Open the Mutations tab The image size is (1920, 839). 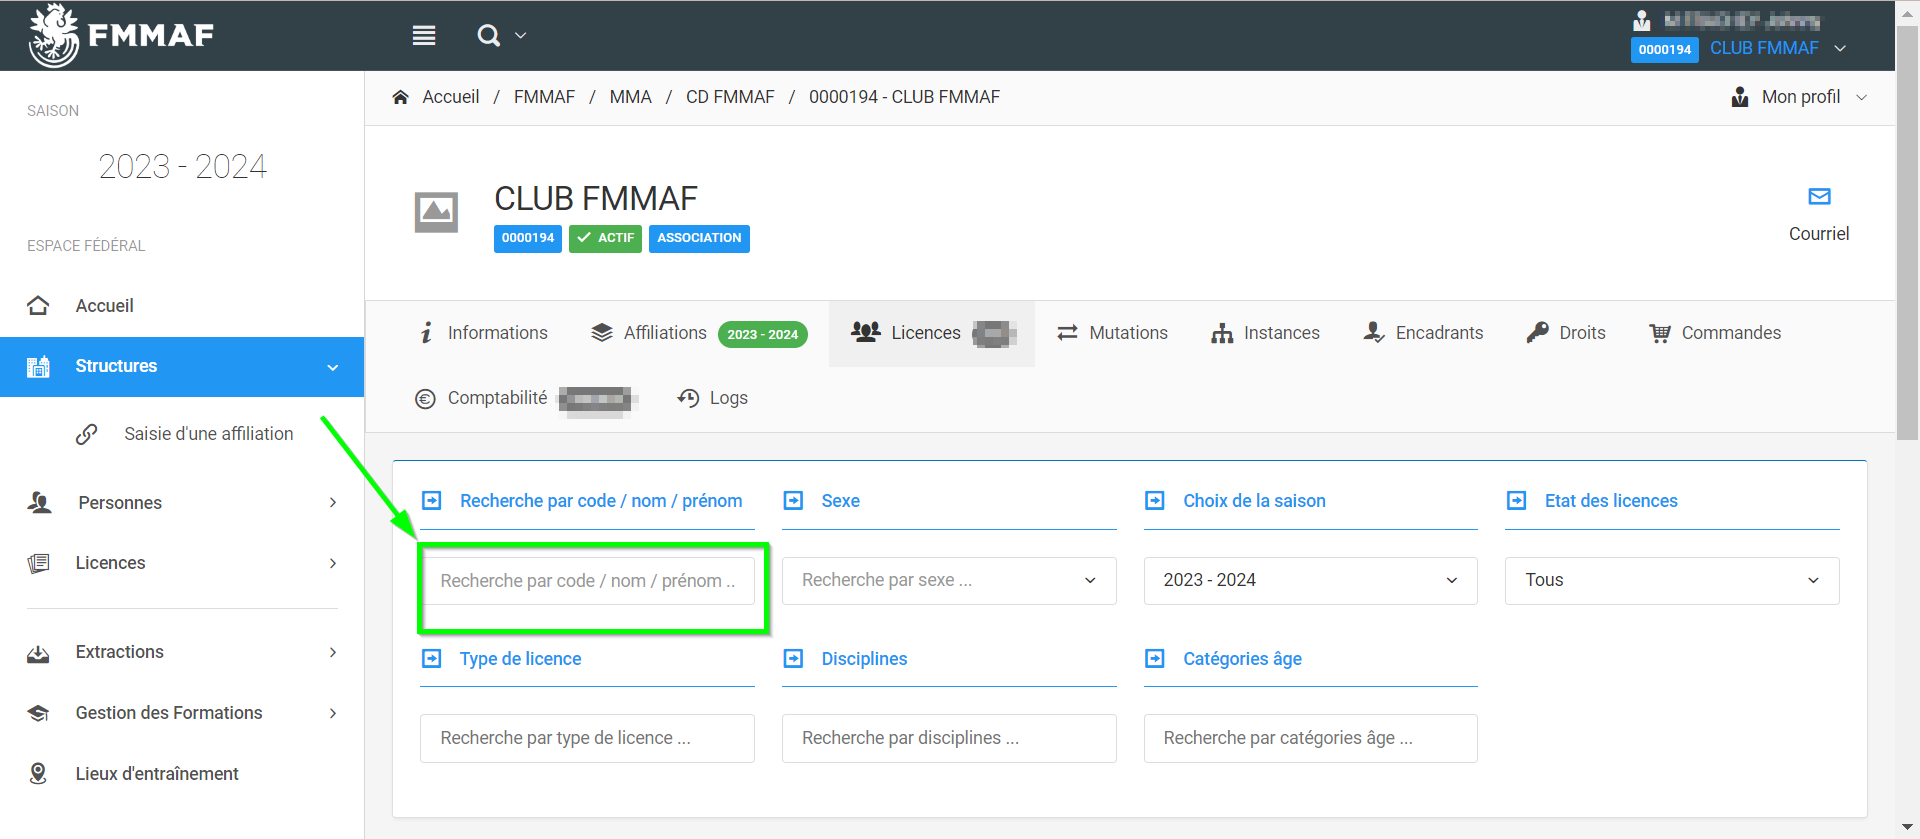[x=1112, y=333]
